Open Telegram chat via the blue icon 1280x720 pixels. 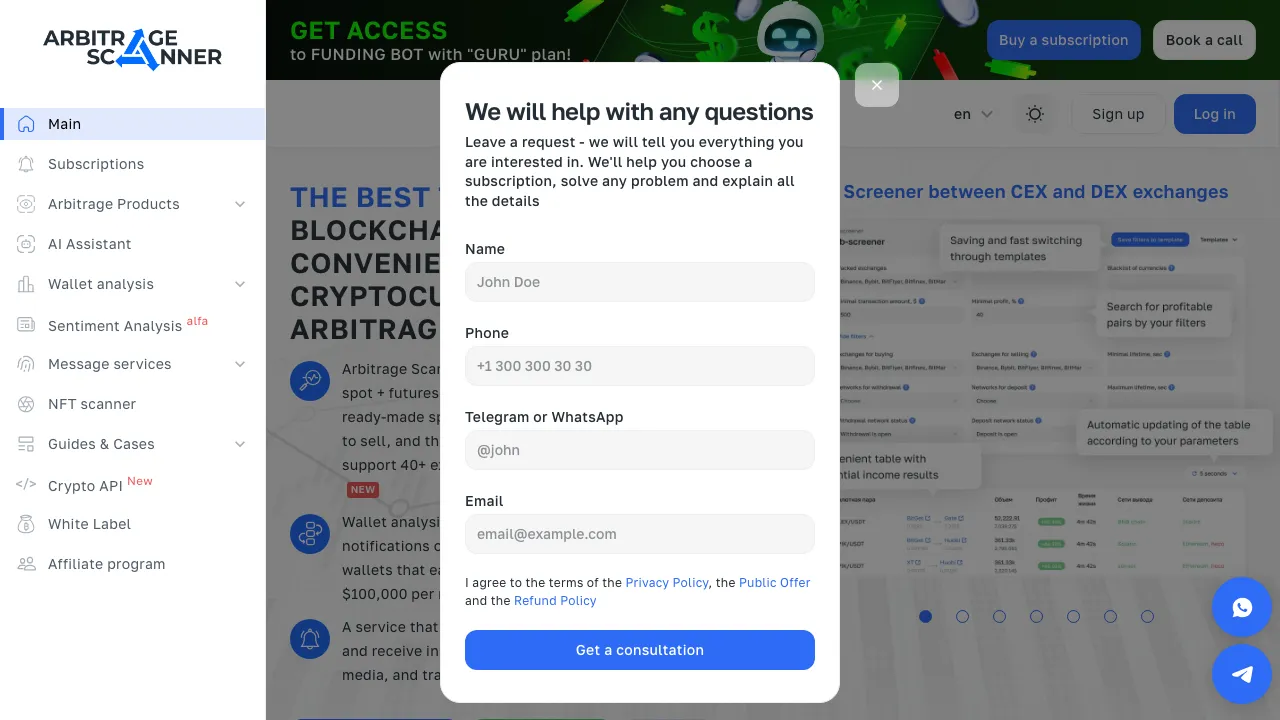[1242, 674]
